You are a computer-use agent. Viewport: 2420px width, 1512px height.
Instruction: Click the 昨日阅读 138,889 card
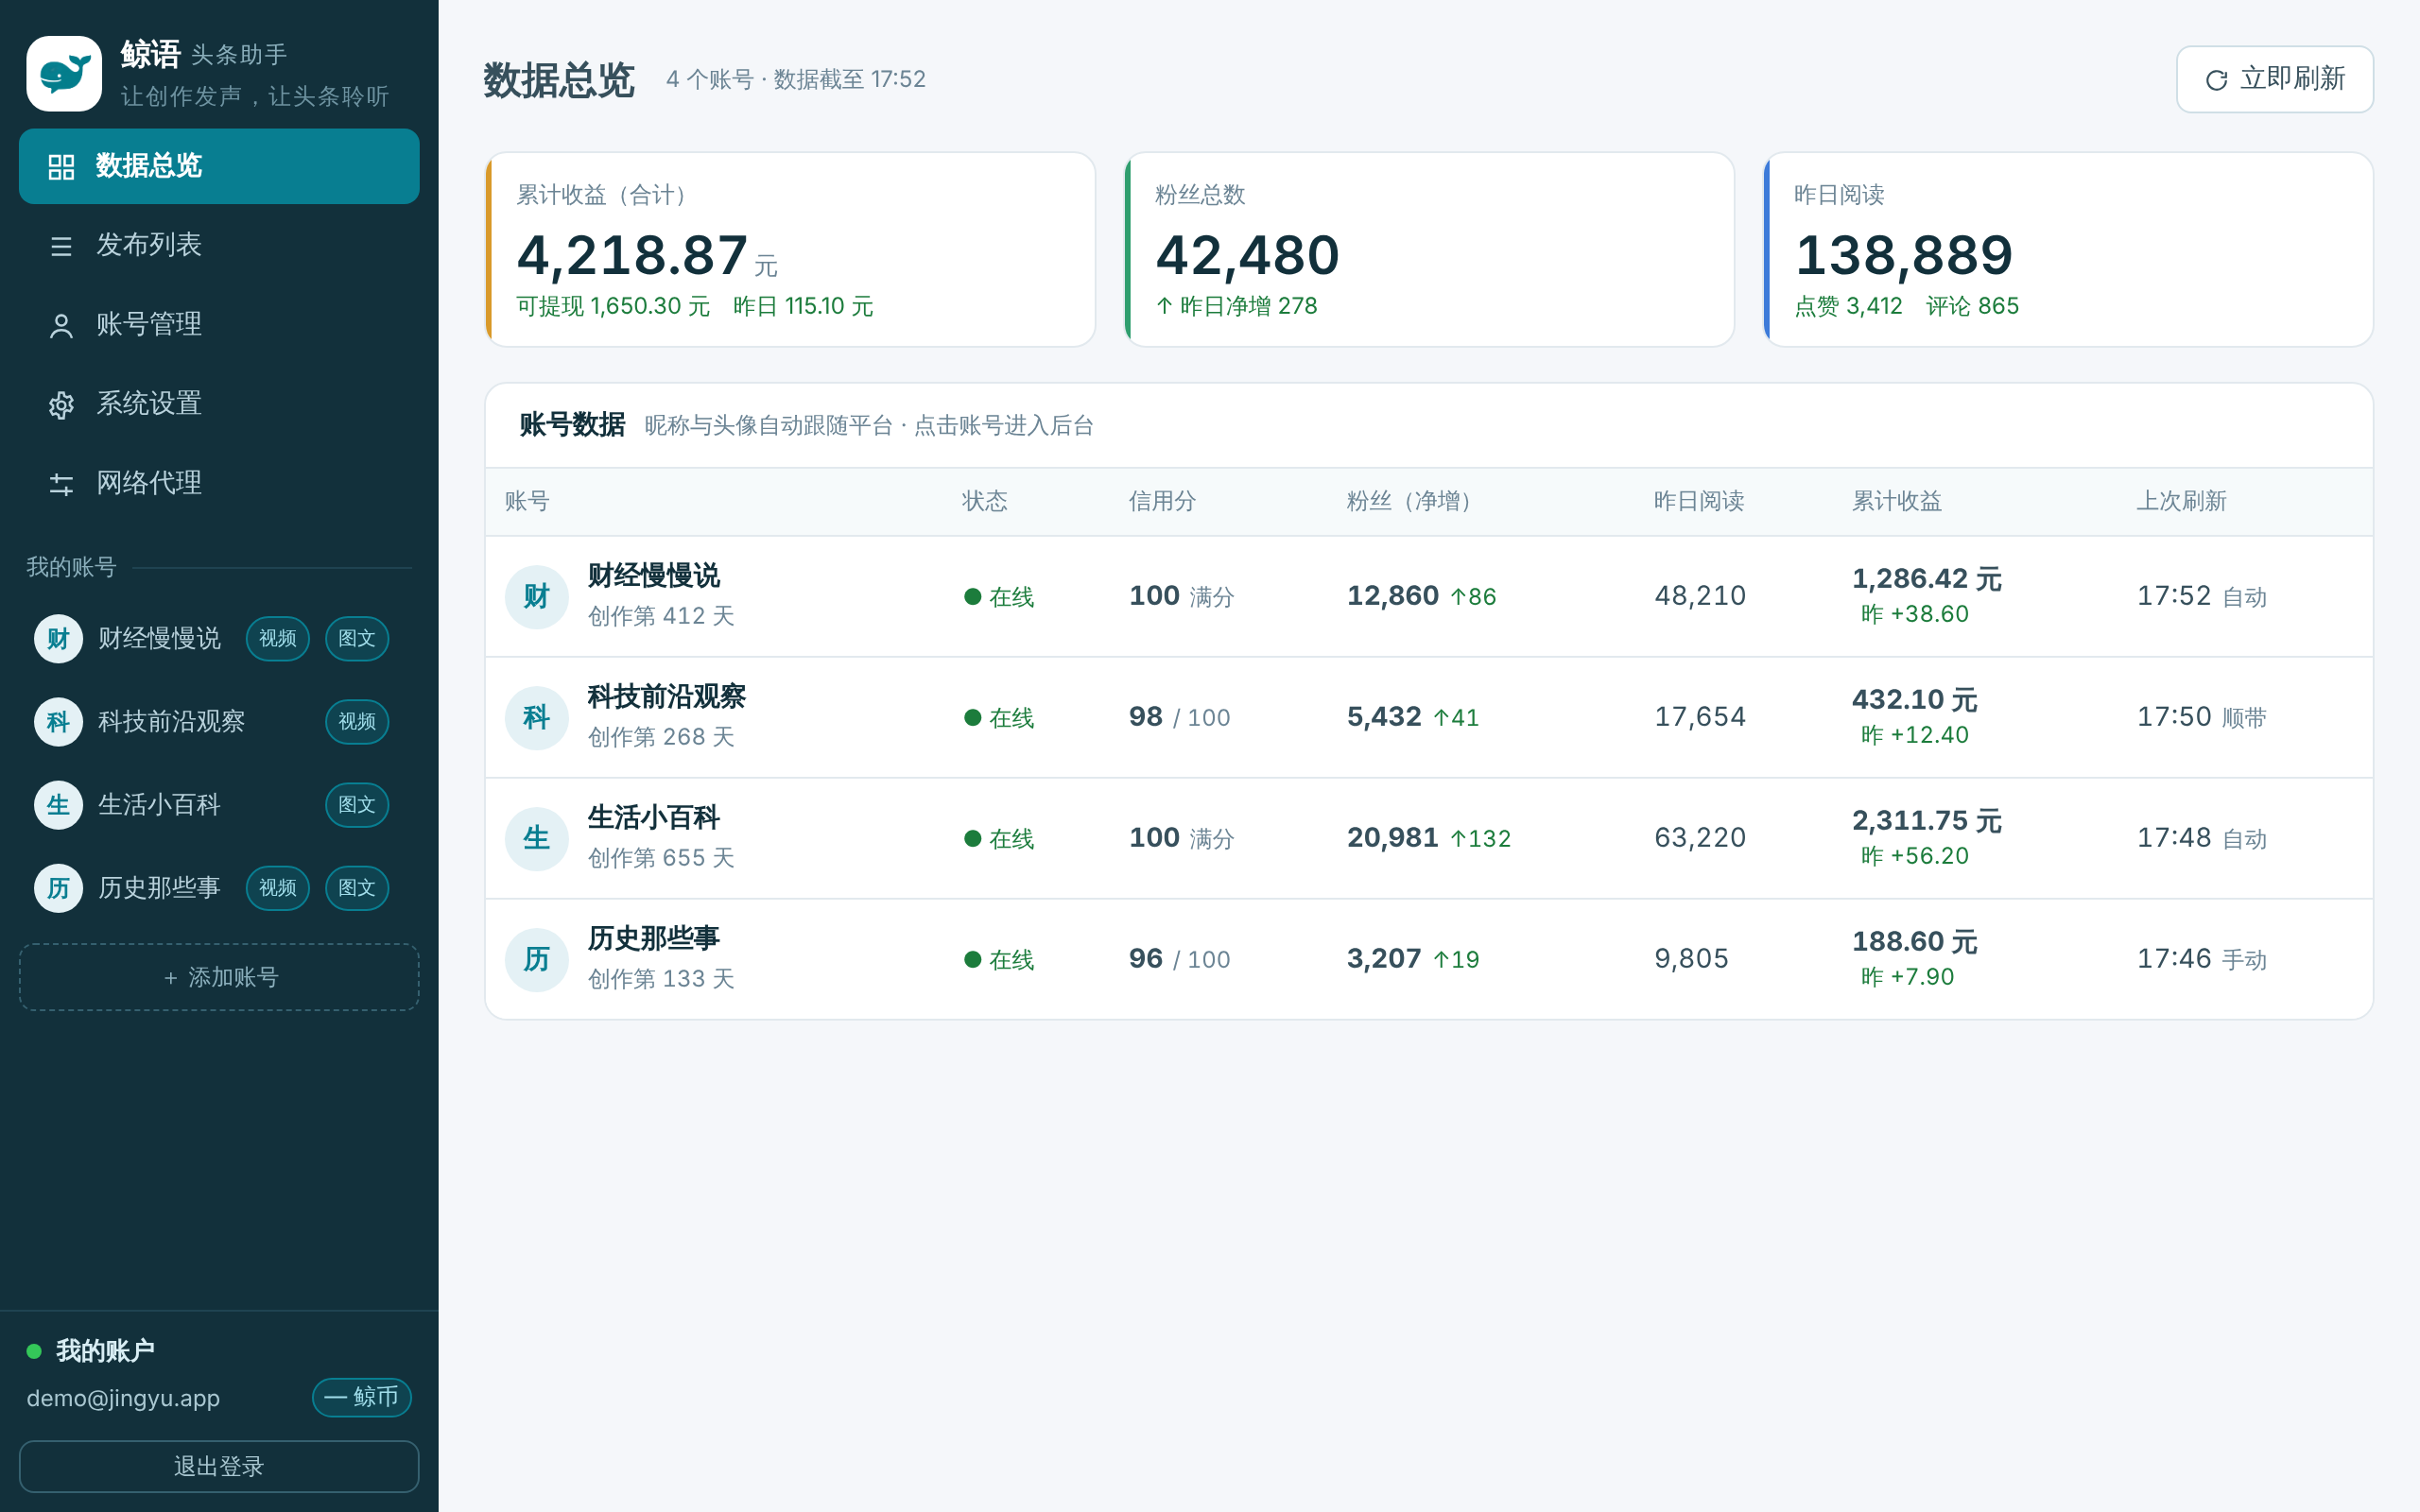(2068, 249)
